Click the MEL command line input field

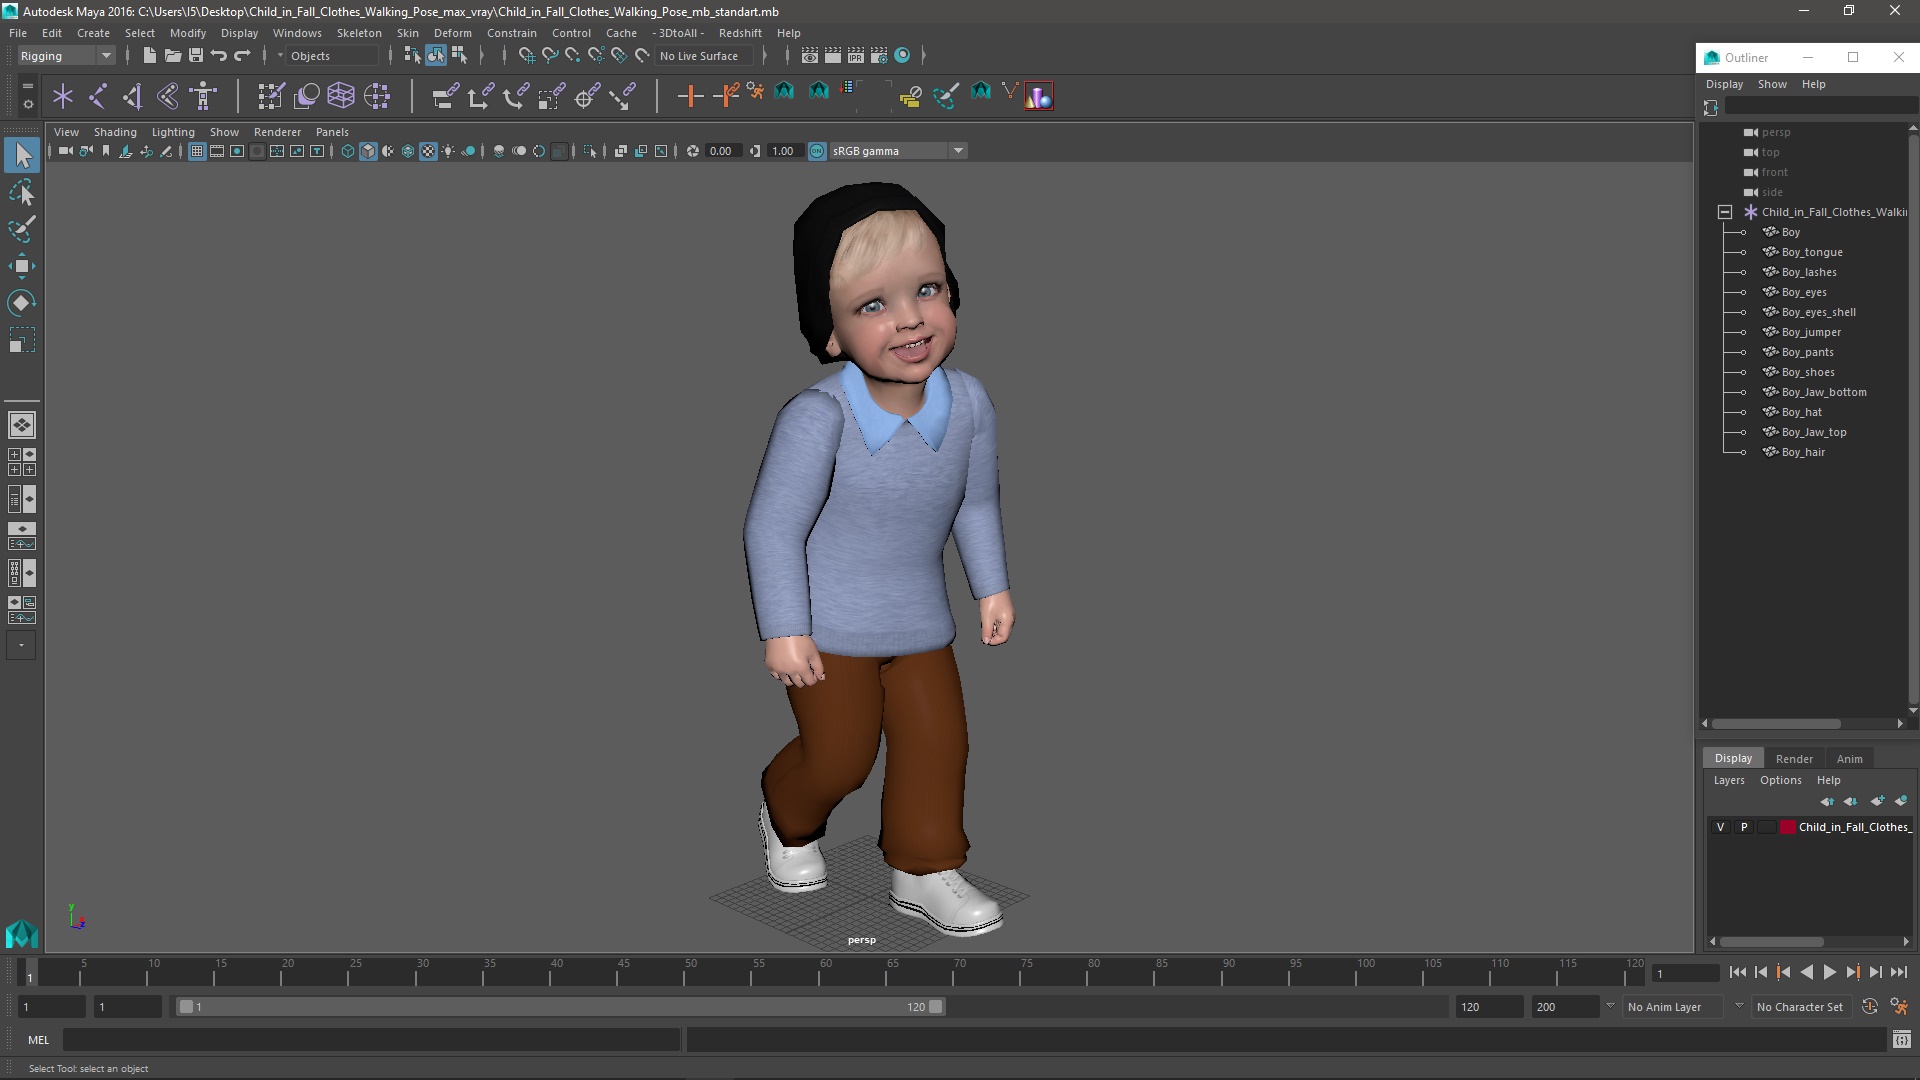pos(372,1040)
